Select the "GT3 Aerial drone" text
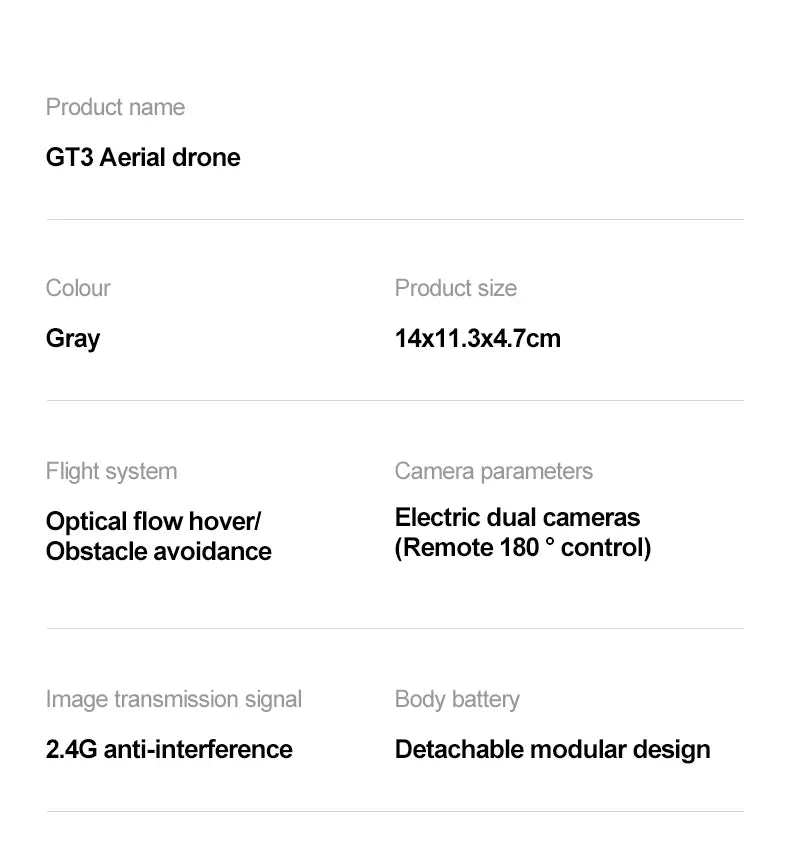 point(143,157)
